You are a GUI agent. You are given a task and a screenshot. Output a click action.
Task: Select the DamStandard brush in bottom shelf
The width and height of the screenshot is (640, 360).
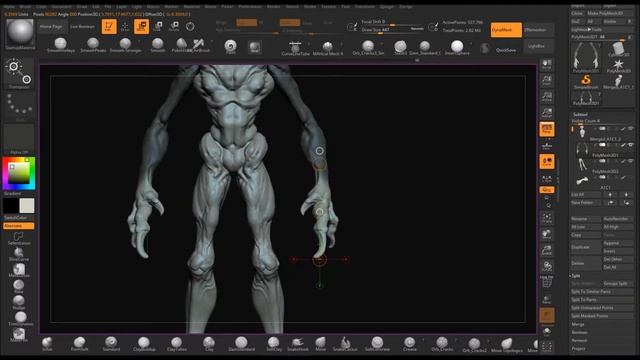(x=241, y=344)
